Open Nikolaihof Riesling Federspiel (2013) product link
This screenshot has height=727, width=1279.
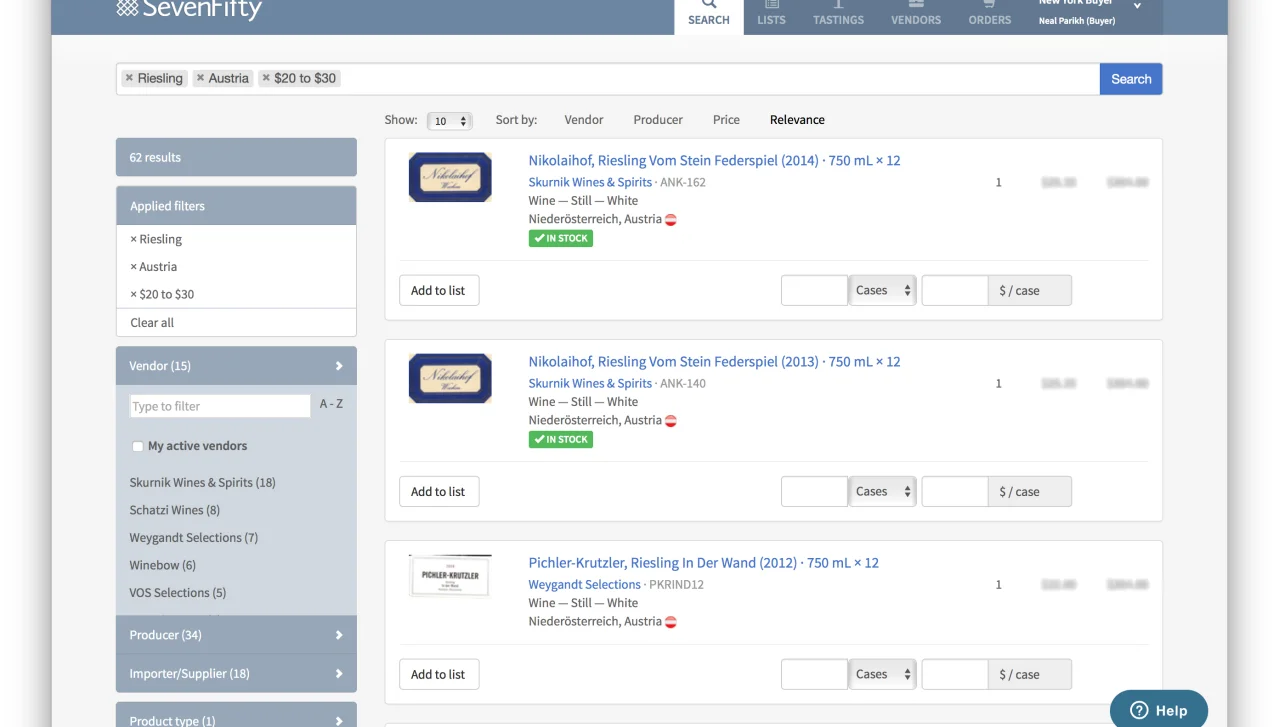(714, 362)
